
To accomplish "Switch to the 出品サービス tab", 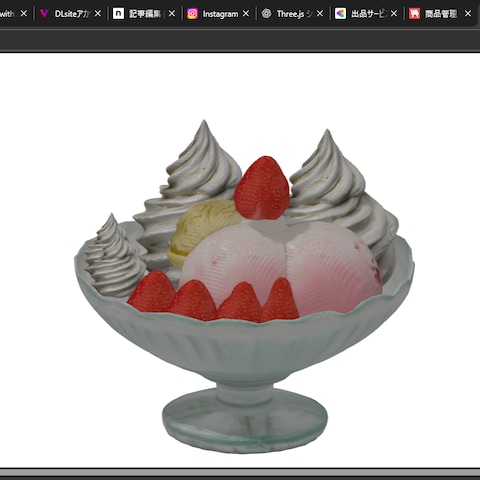I will 367,14.
